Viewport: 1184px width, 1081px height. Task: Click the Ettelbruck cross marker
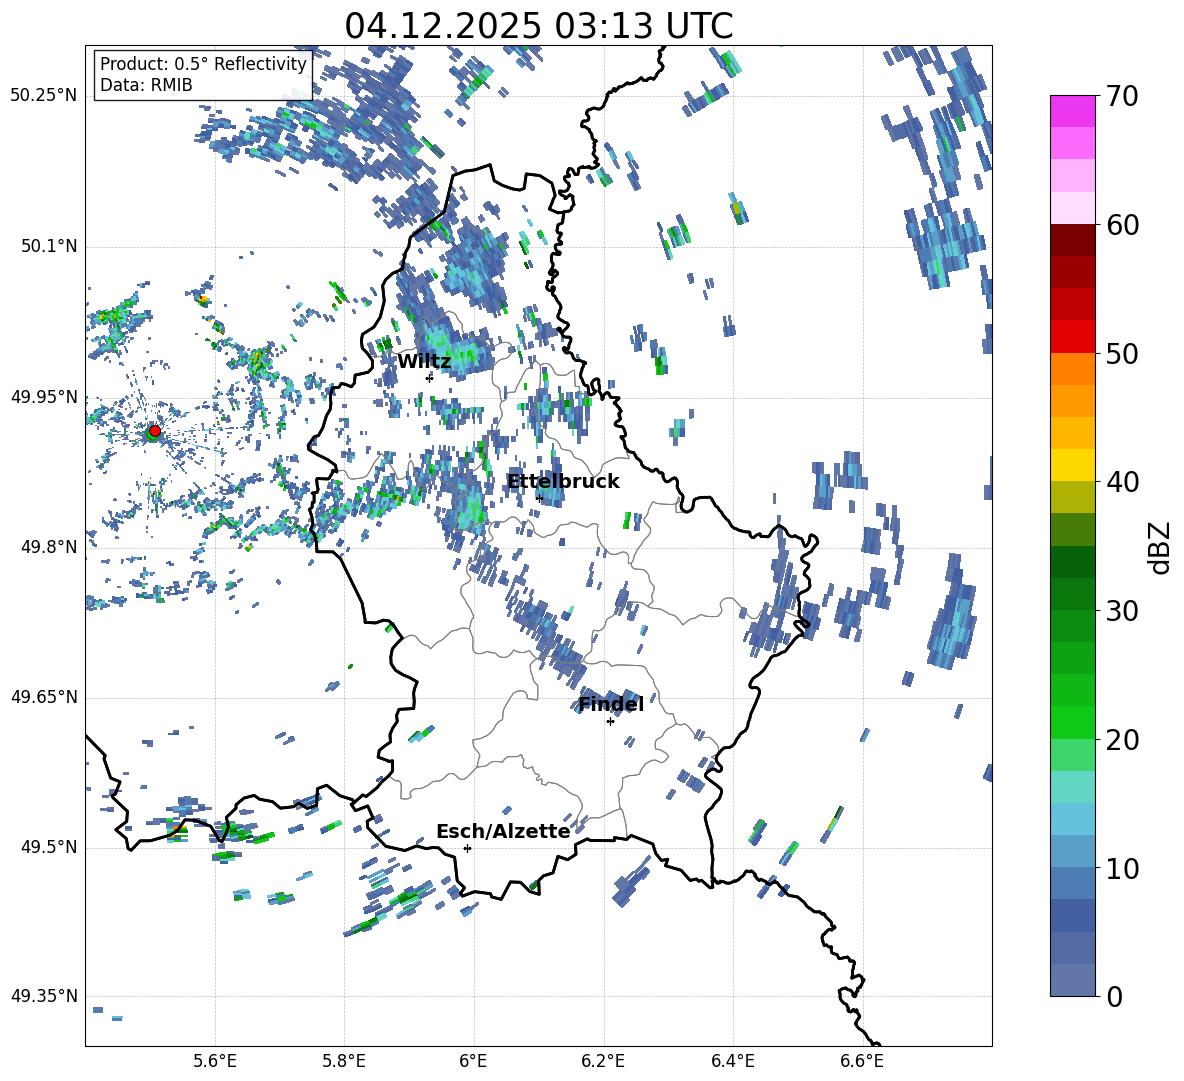click(539, 498)
